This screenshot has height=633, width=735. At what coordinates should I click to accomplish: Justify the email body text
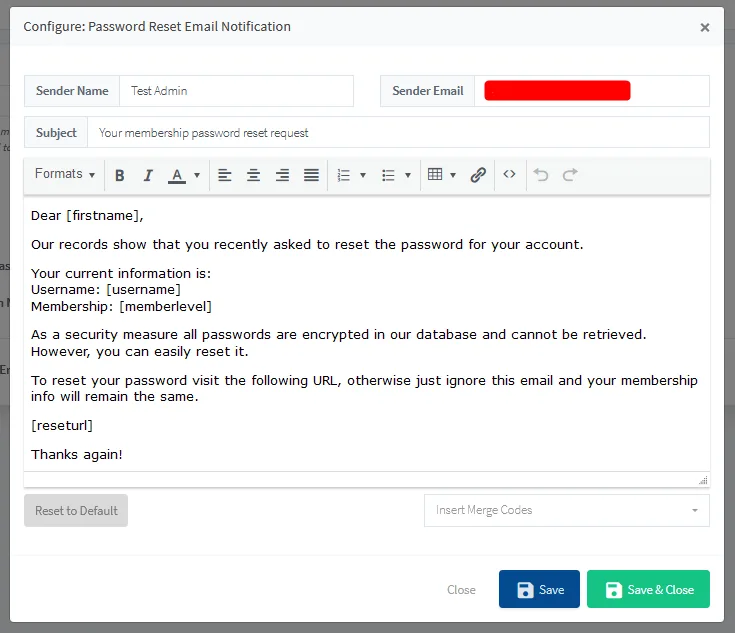click(311, 175)
